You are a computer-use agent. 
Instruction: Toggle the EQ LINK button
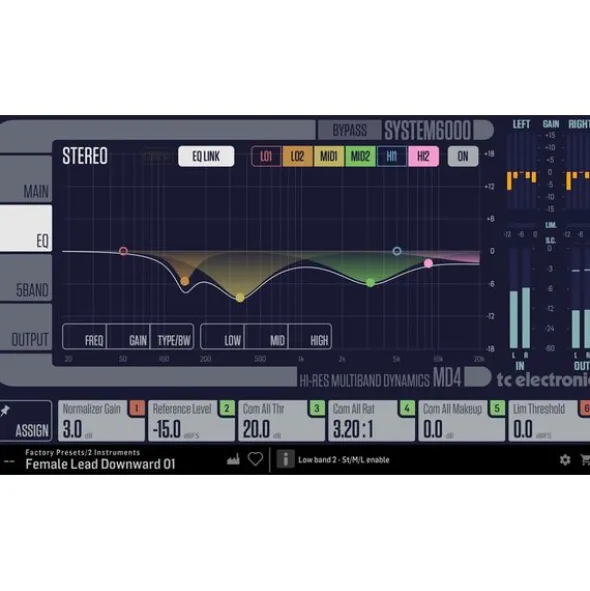(206, 156)
